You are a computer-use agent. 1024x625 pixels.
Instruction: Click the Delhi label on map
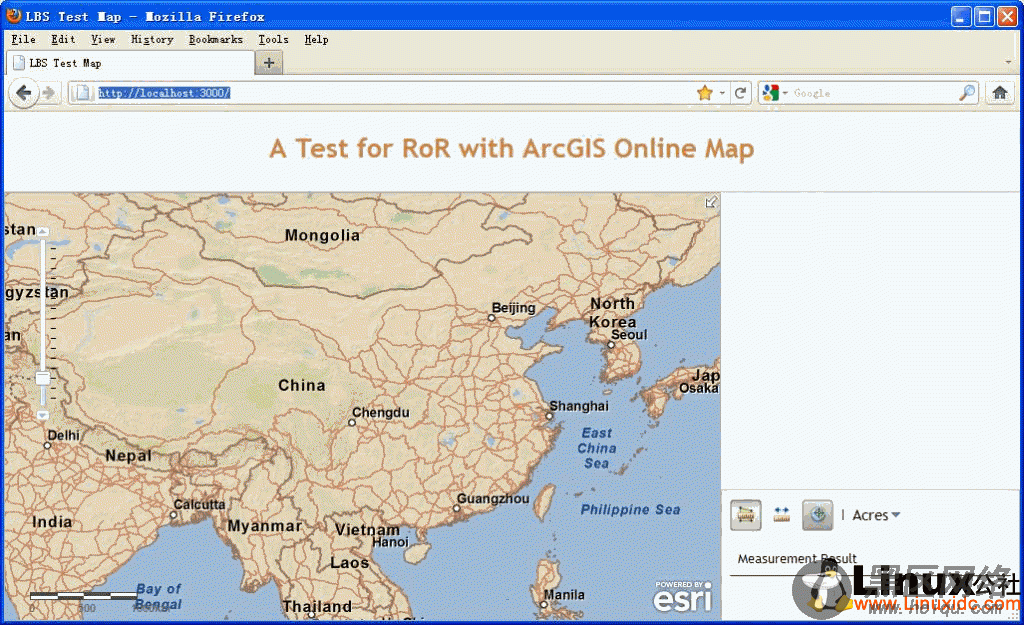(63, 435)
